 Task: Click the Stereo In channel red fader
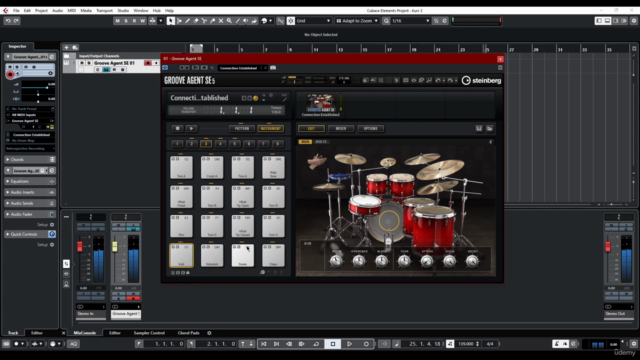pos(80,246)
